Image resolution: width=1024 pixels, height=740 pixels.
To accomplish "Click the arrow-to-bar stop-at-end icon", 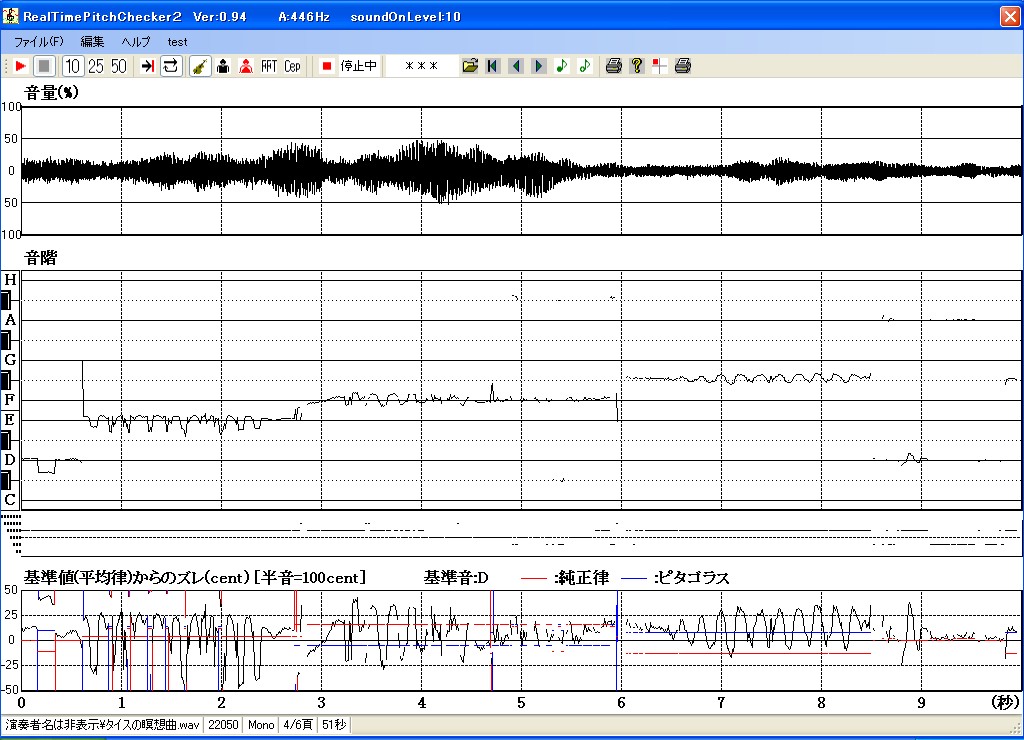I will (x=148, y=66).
